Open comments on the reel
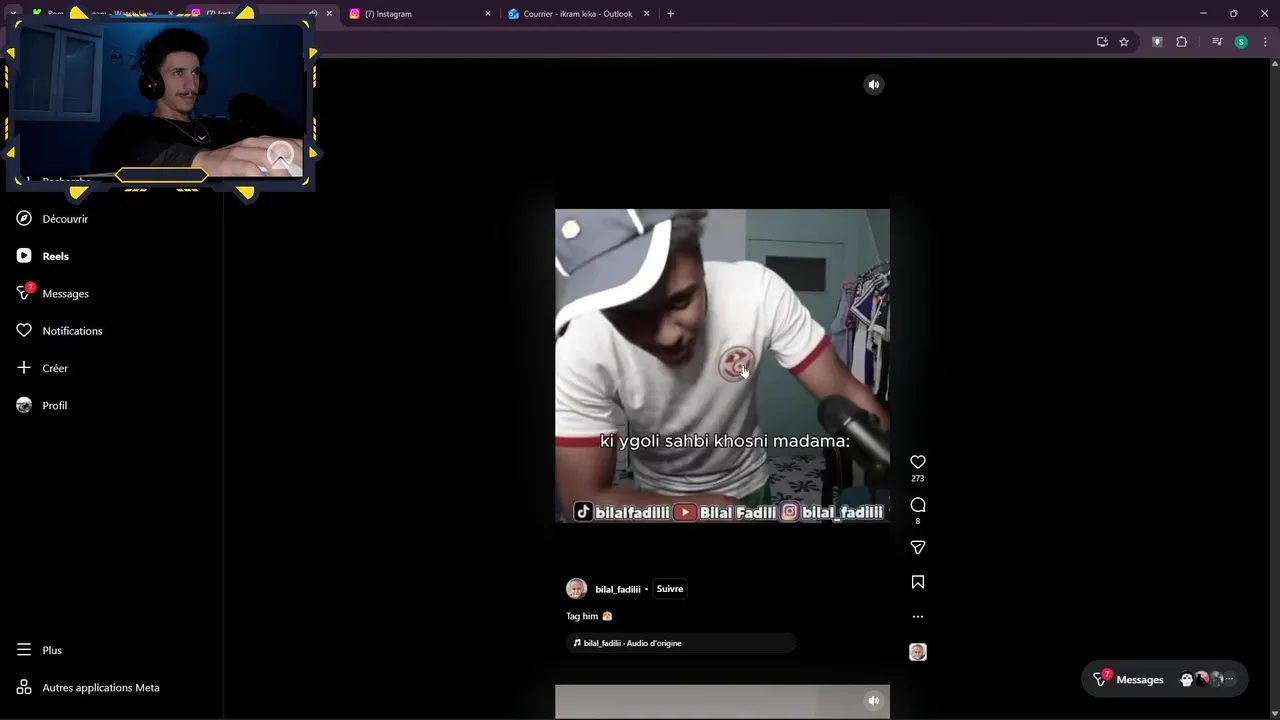 tap(918, 504)
